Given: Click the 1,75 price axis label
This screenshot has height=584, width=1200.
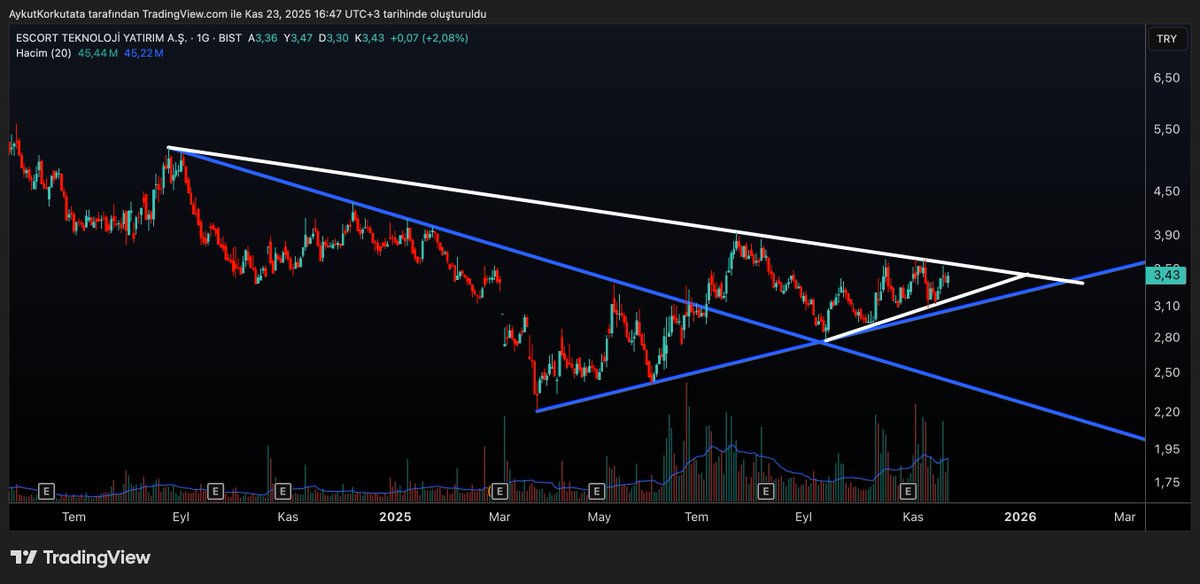Looking at the screenshot, I should click(x=1166, y=483).
